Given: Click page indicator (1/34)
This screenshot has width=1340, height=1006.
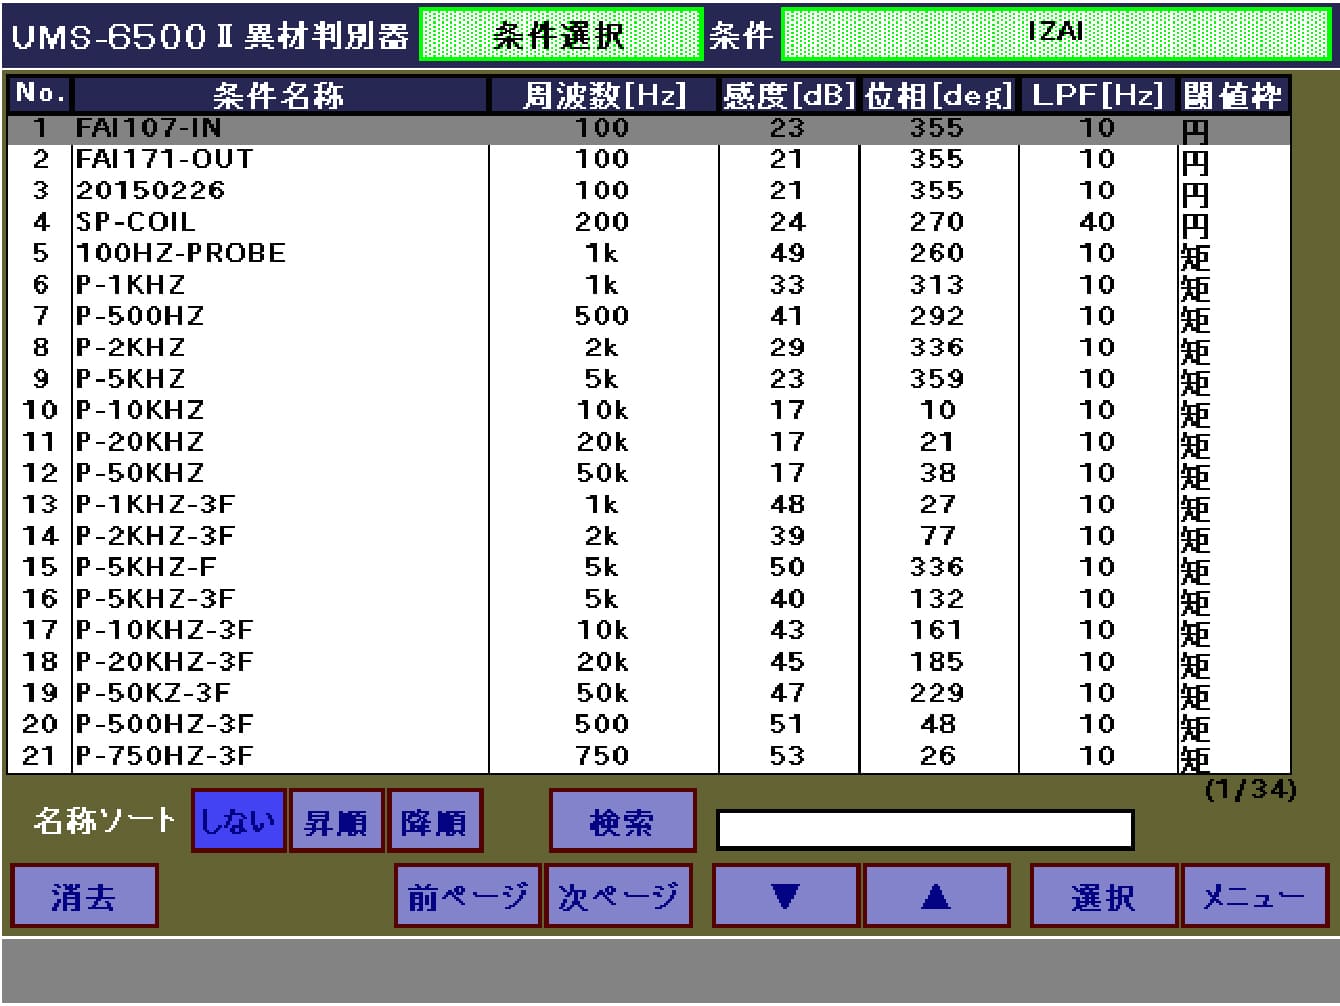Looking at the screenshot, I should (1250, 789).
